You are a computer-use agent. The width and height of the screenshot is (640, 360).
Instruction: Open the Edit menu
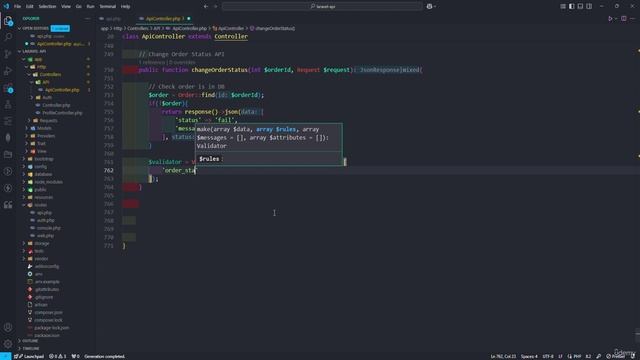click(29, 7)
